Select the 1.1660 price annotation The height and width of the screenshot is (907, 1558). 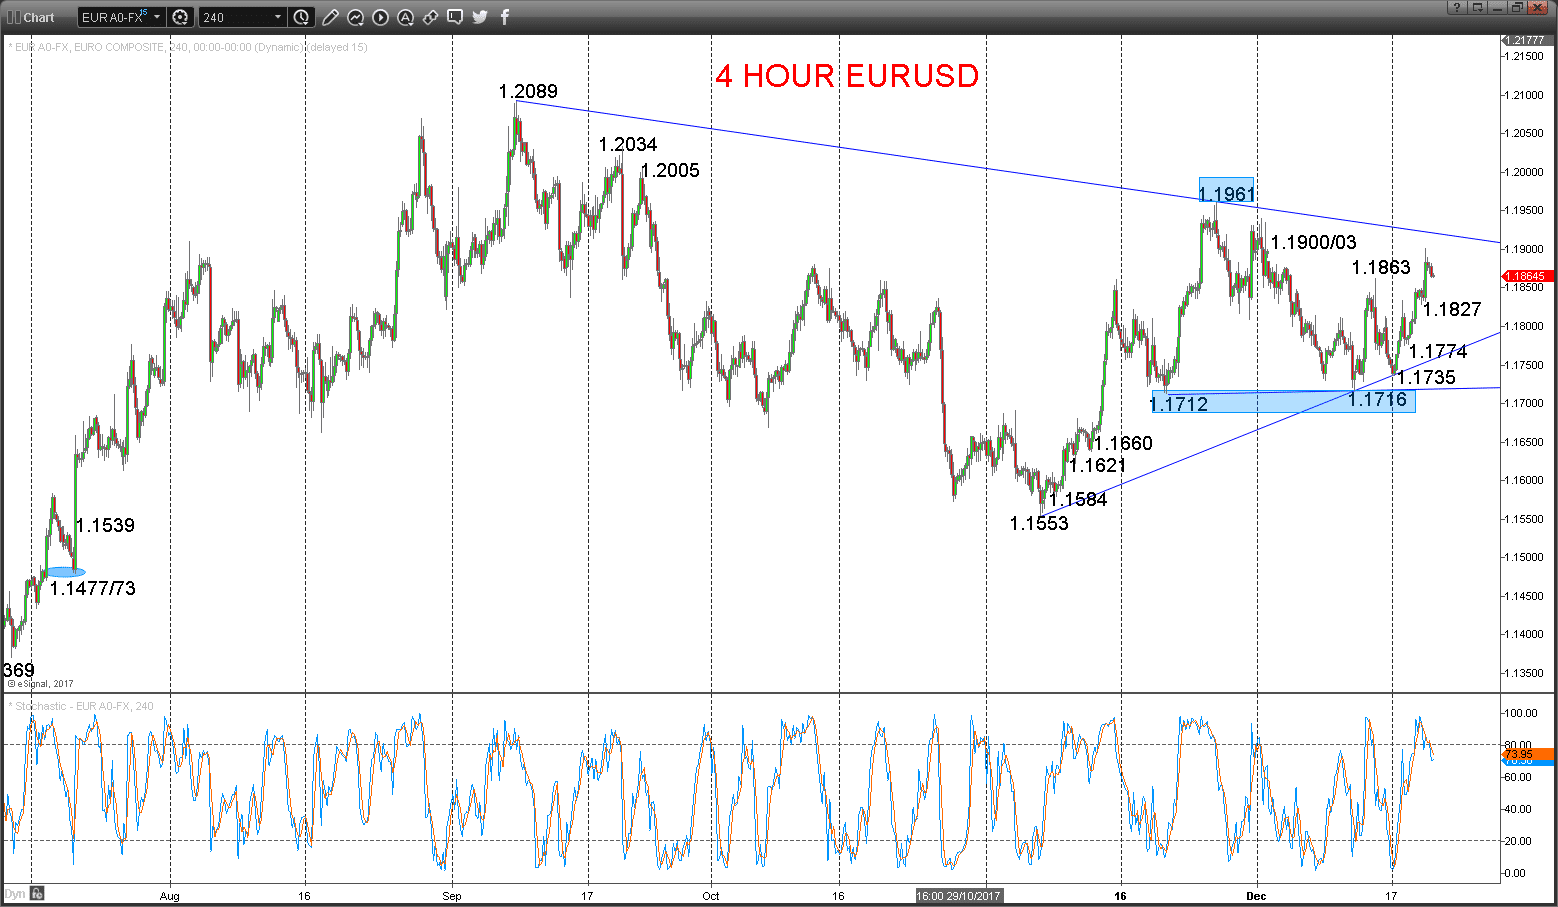tap(1123, 443)
